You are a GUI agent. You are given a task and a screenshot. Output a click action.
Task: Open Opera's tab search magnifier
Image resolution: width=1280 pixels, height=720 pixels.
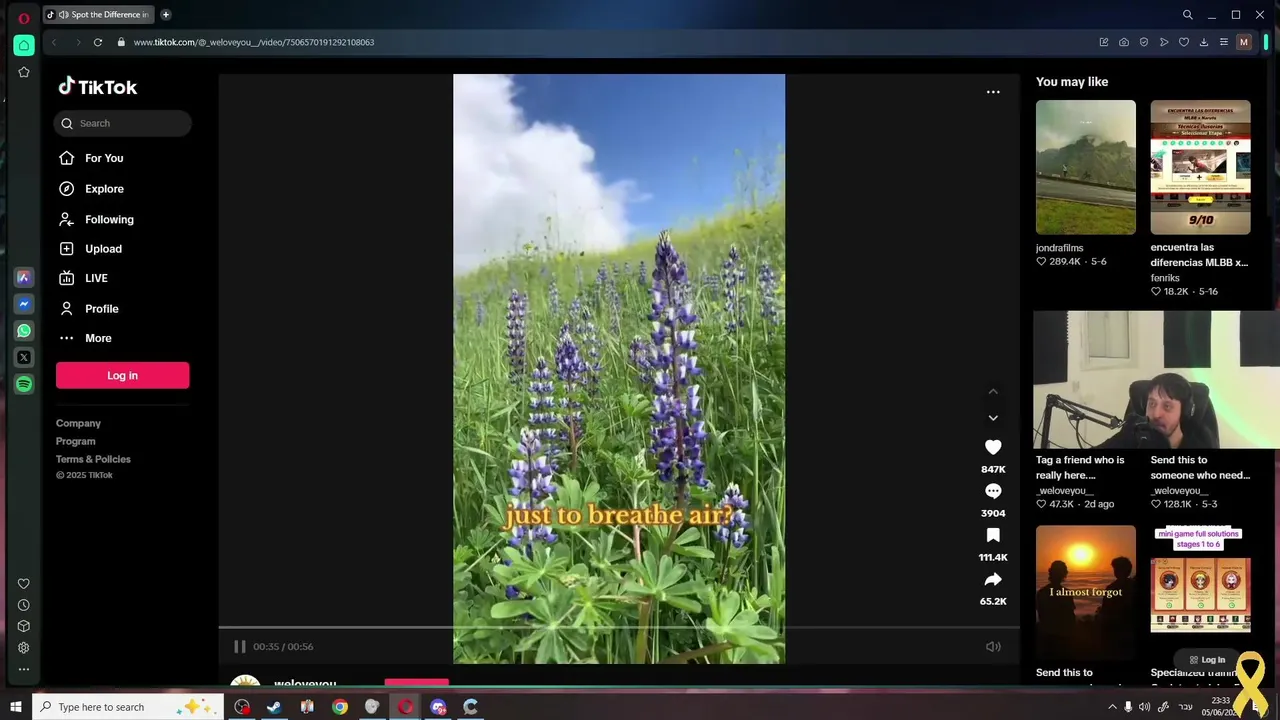tap(1188, 15)
